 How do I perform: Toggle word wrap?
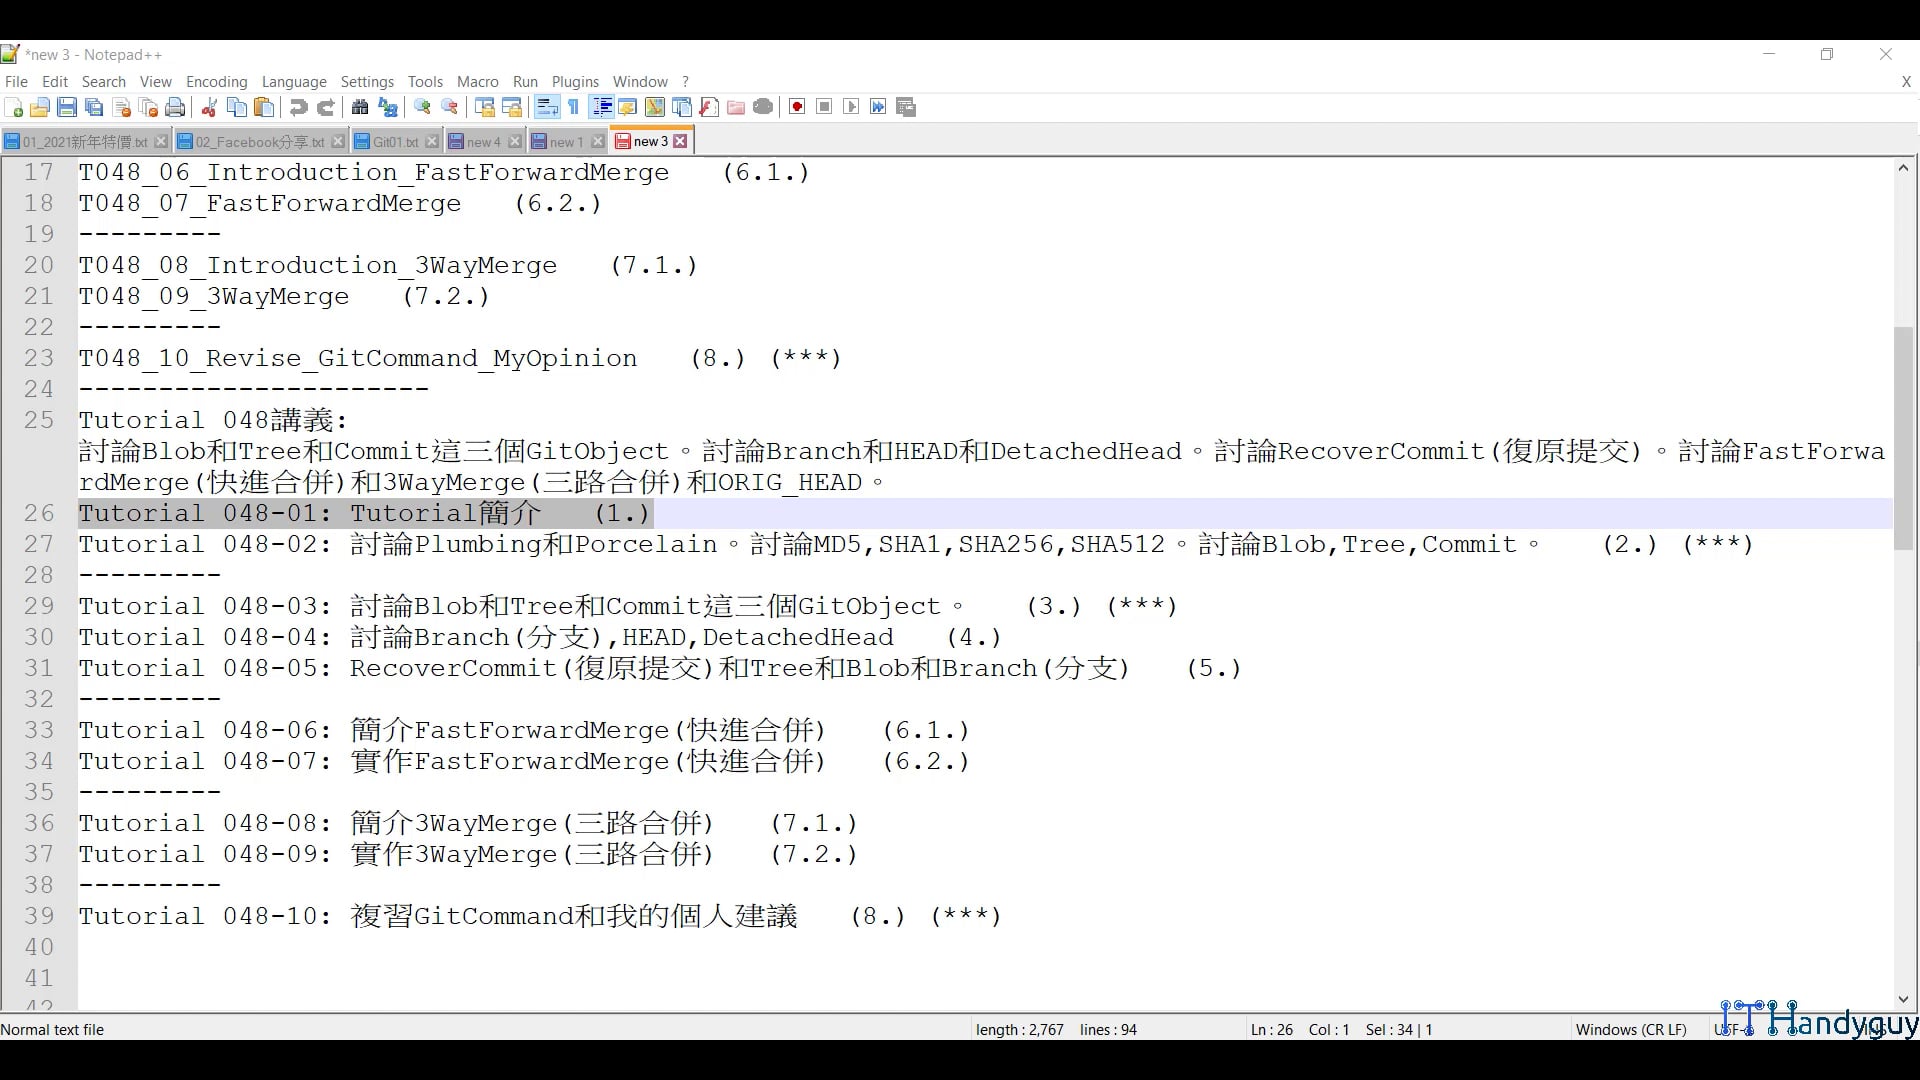(547, 107)
